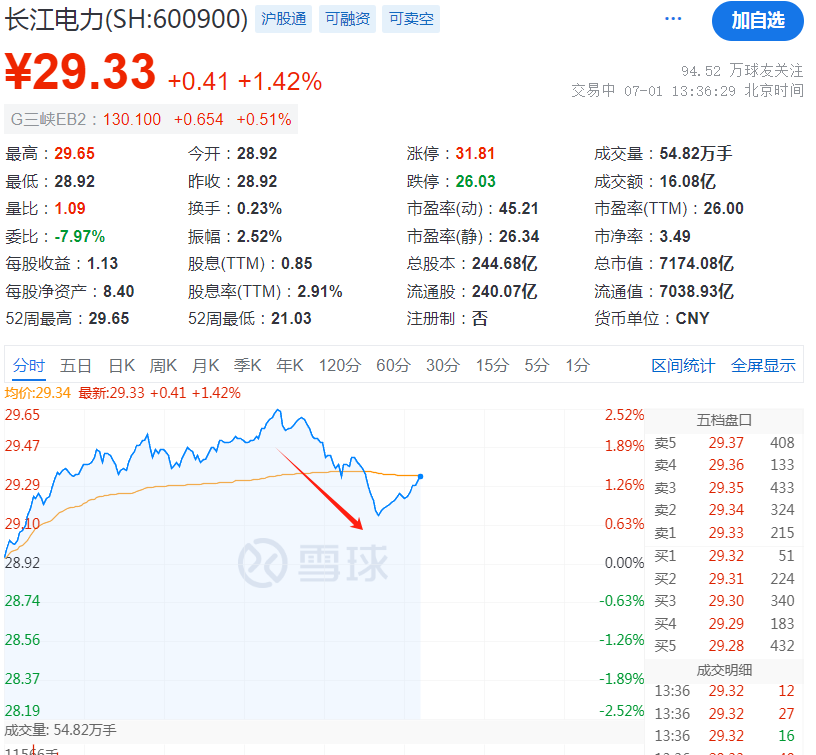Click the 五档盘口 panel header
Viewport: 816px width, 755px height.
tap(724, 420)
